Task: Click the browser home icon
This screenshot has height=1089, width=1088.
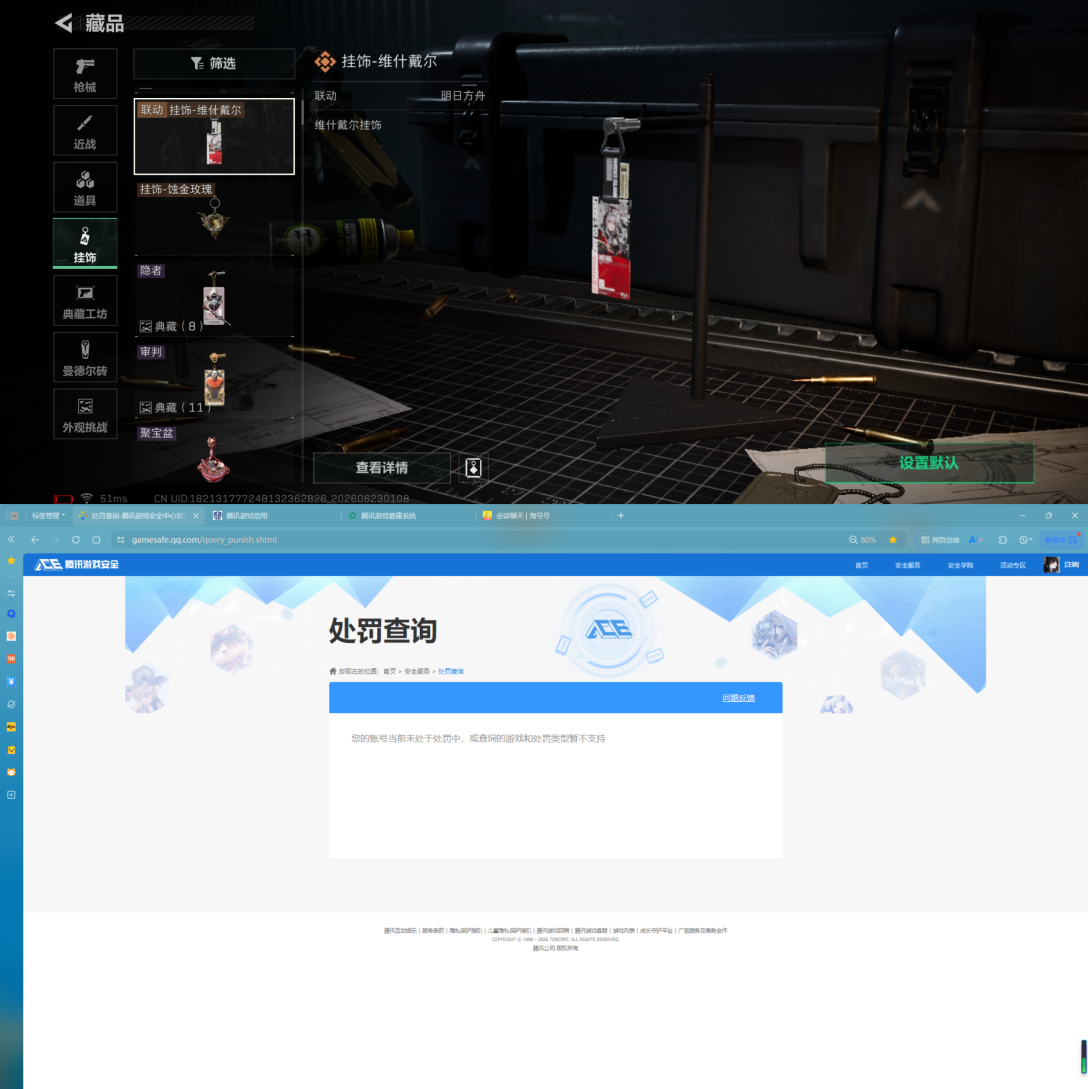Action: pyautogui.click(x=97, y=540)
